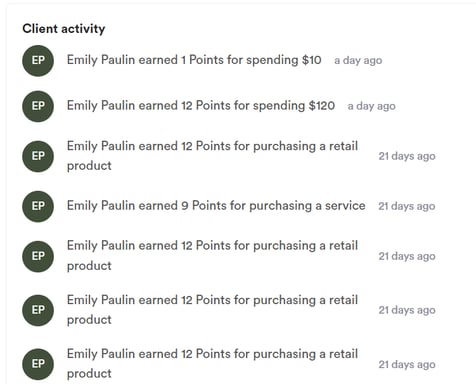Click the 'Client activity' heading
Screen dimensions: 476x384
64,29
